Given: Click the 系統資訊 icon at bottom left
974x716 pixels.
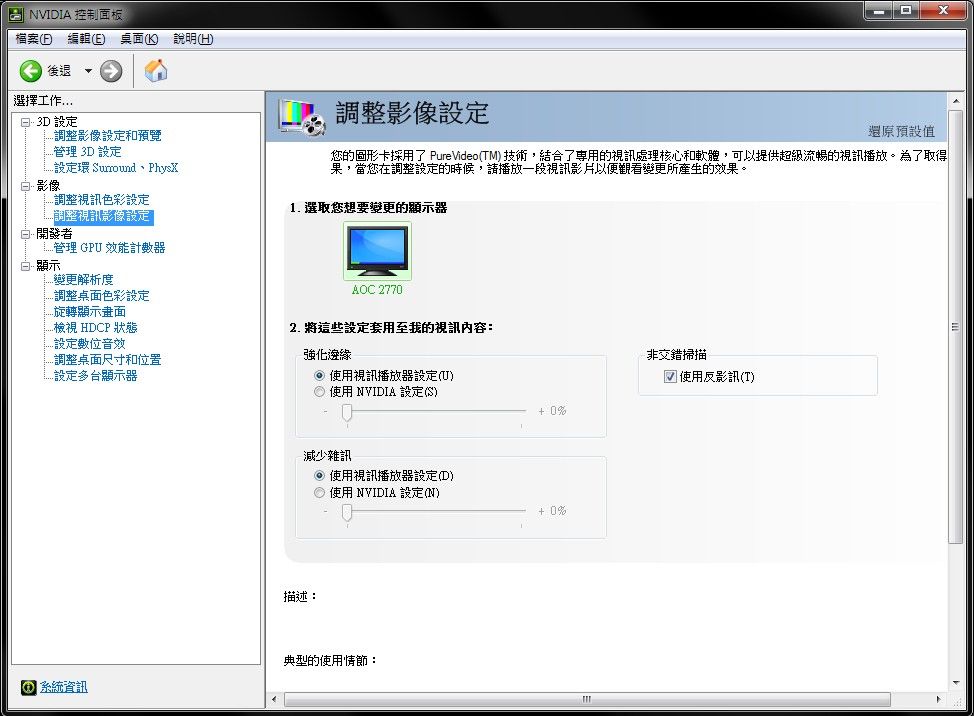Looking at the screenshot, I should pos(28,687).
